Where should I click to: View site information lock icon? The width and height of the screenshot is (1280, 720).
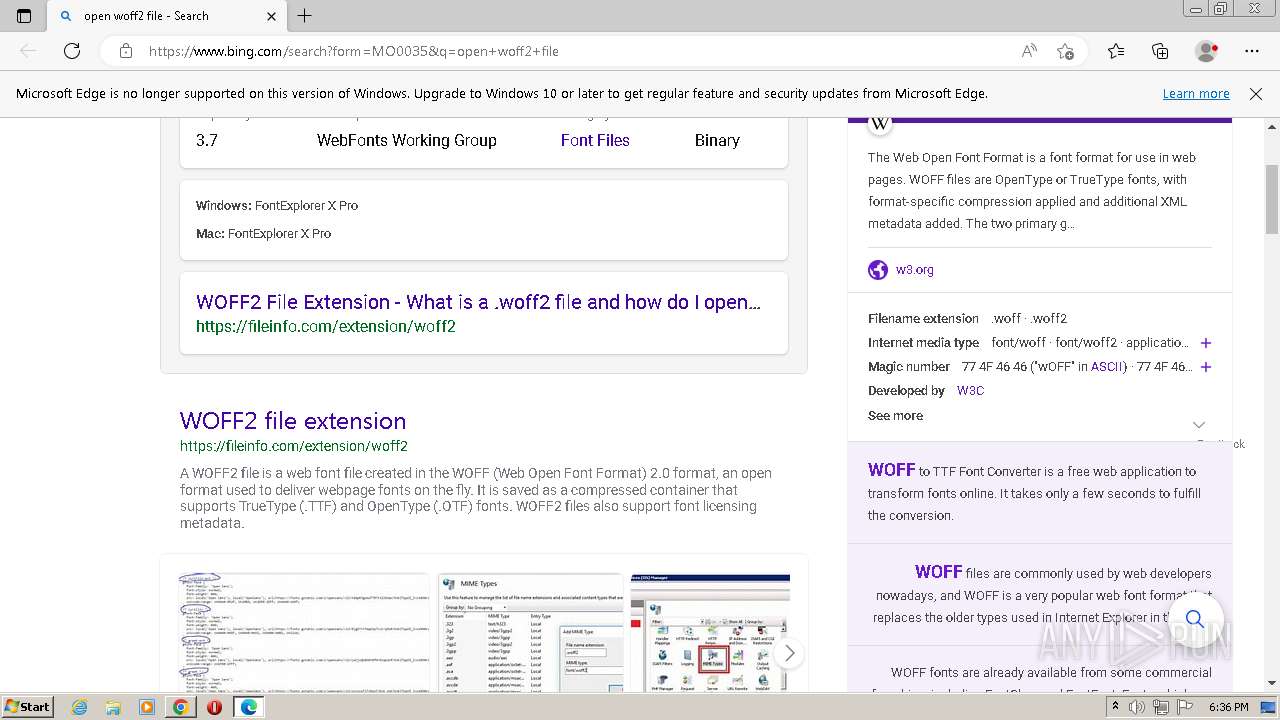pyautogui.click(x=126, y=51)
